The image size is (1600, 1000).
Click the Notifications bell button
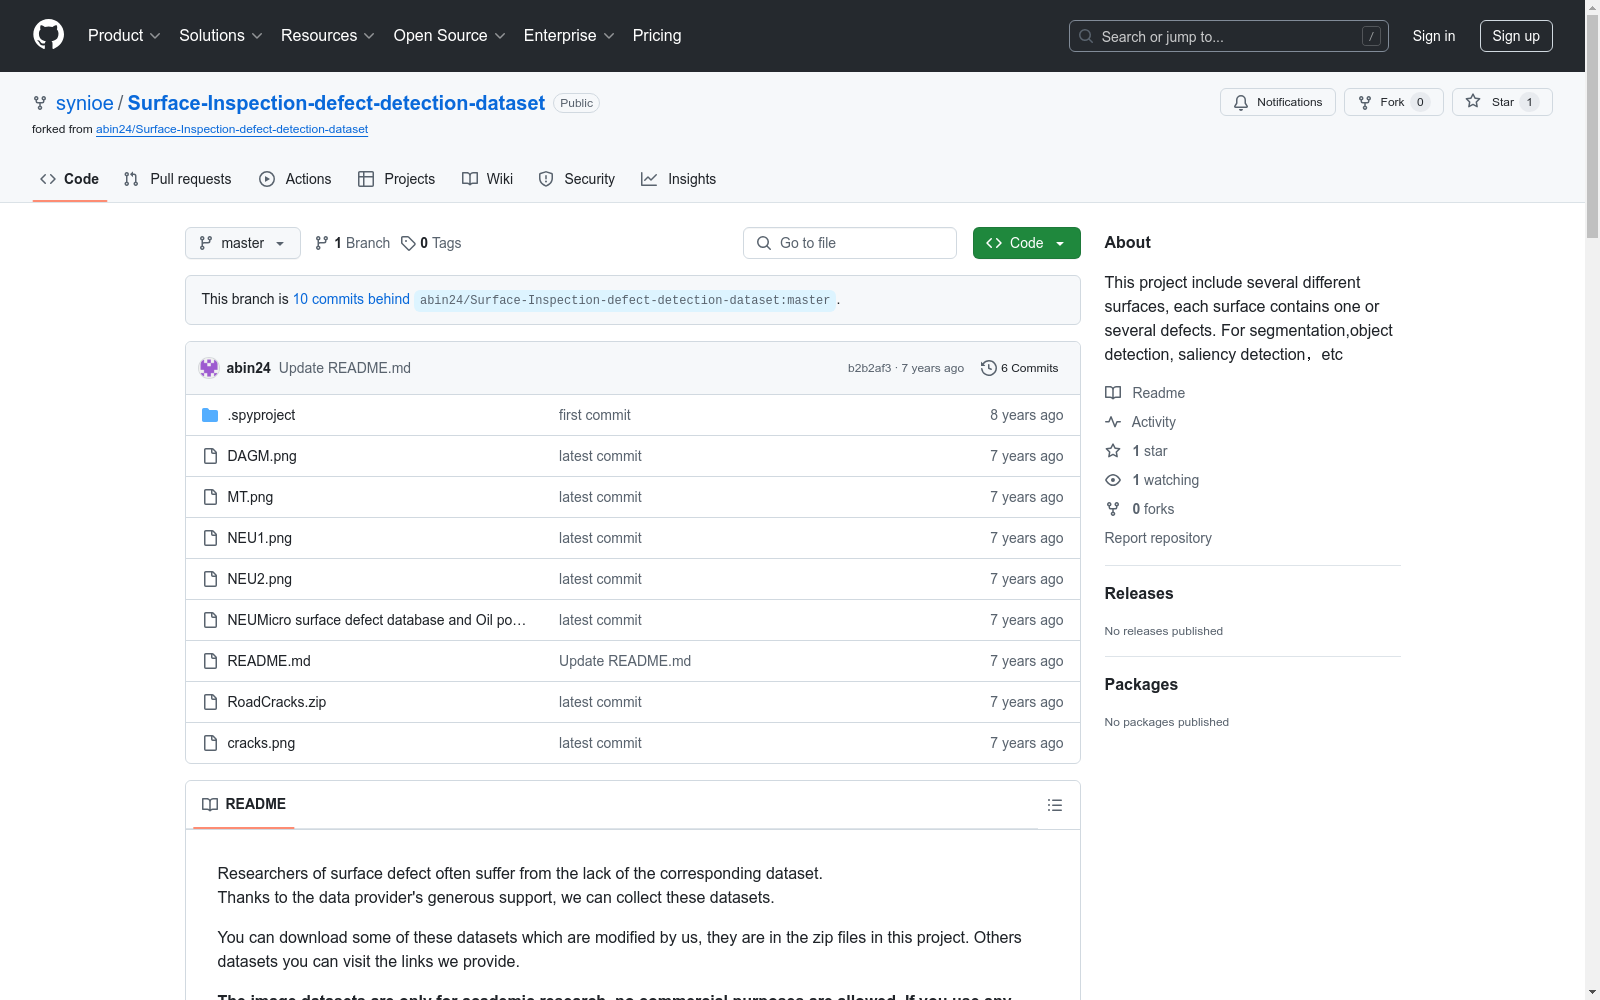pos(1277,102)
